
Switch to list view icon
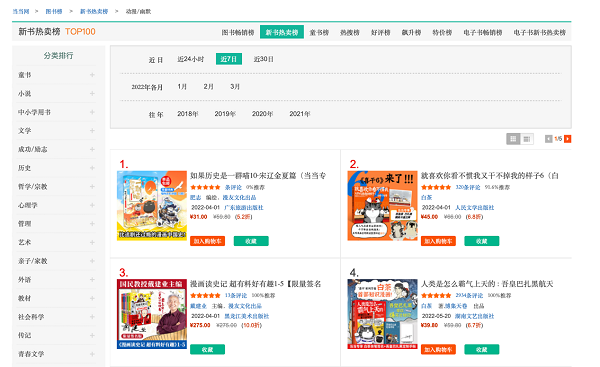[527, 139]
